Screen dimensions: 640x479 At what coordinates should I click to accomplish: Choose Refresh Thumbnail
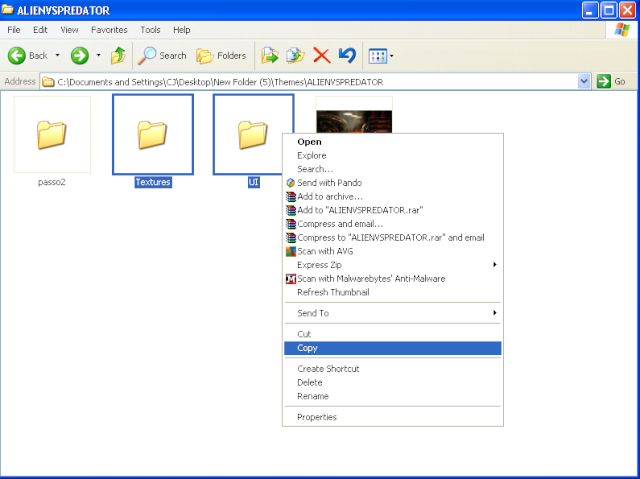coord(393,292)
